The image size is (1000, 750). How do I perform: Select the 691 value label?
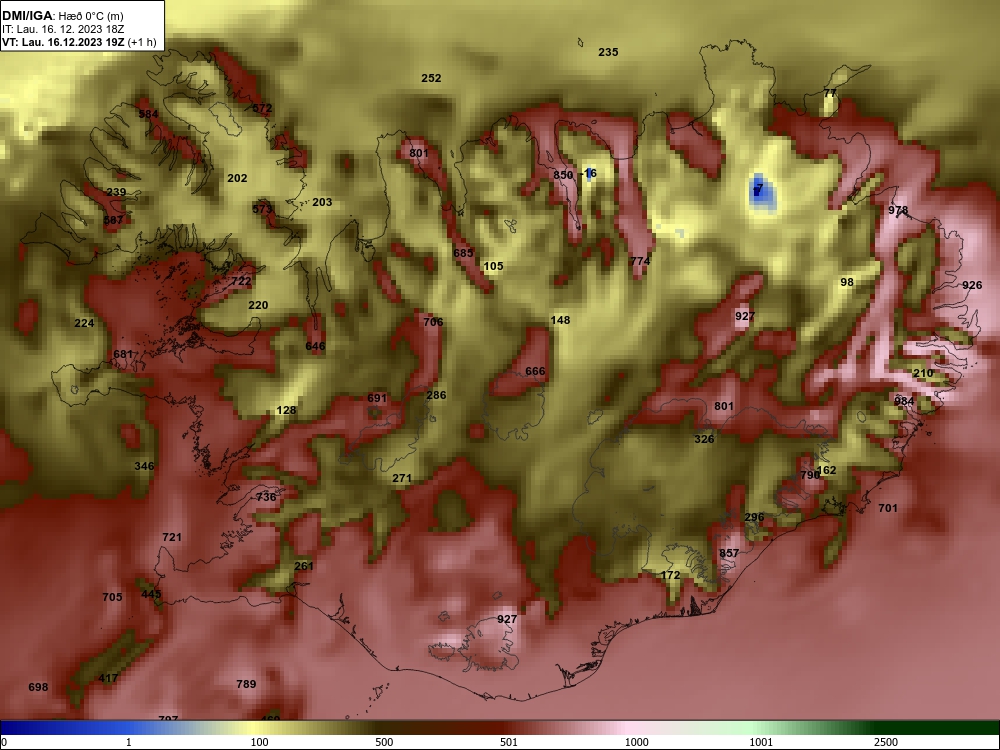coord(377,399)
